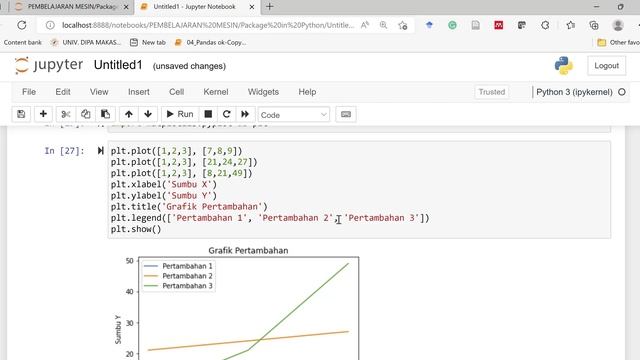Open the 04_Pandas ok-Copy bookmark

click(x=210, y=42)
